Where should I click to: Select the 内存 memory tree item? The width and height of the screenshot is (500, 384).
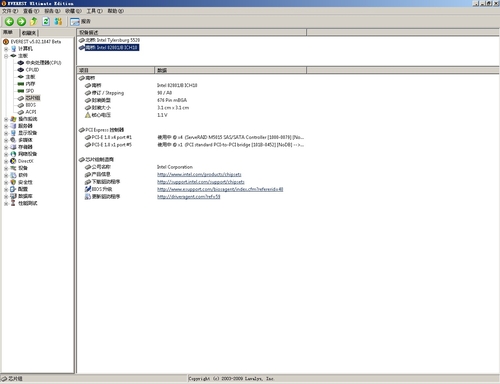tap(30, 84)
